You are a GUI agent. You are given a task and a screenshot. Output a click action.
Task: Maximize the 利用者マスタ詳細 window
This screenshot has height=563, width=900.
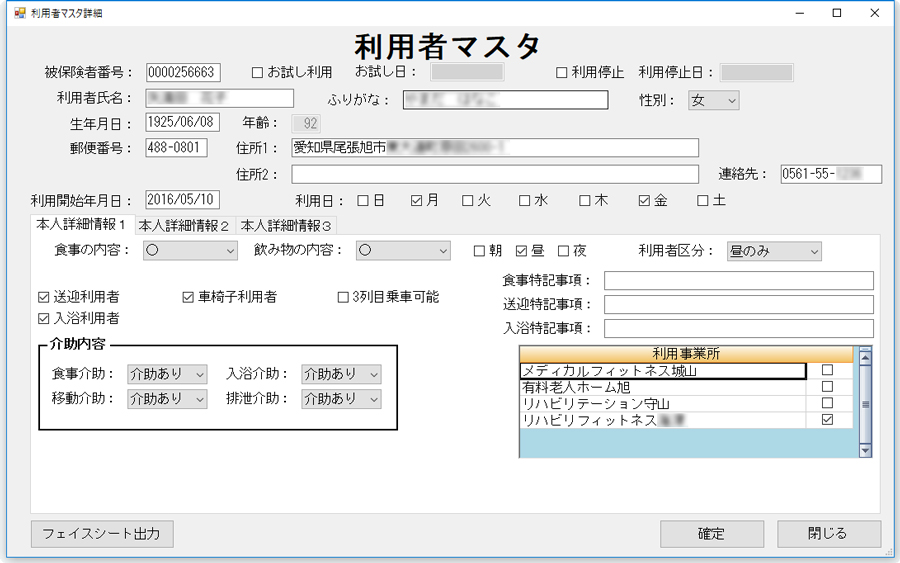tap(837, 13)
